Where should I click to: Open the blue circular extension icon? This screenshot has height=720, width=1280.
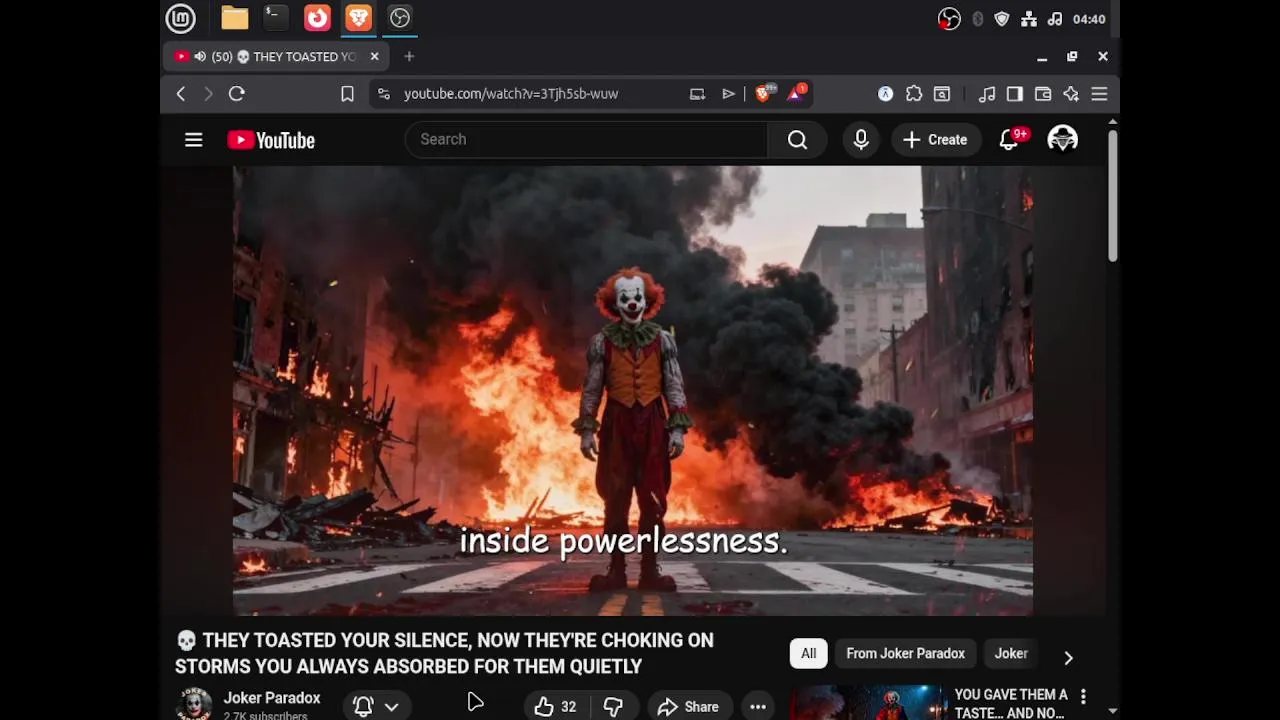tap(885, 94)
